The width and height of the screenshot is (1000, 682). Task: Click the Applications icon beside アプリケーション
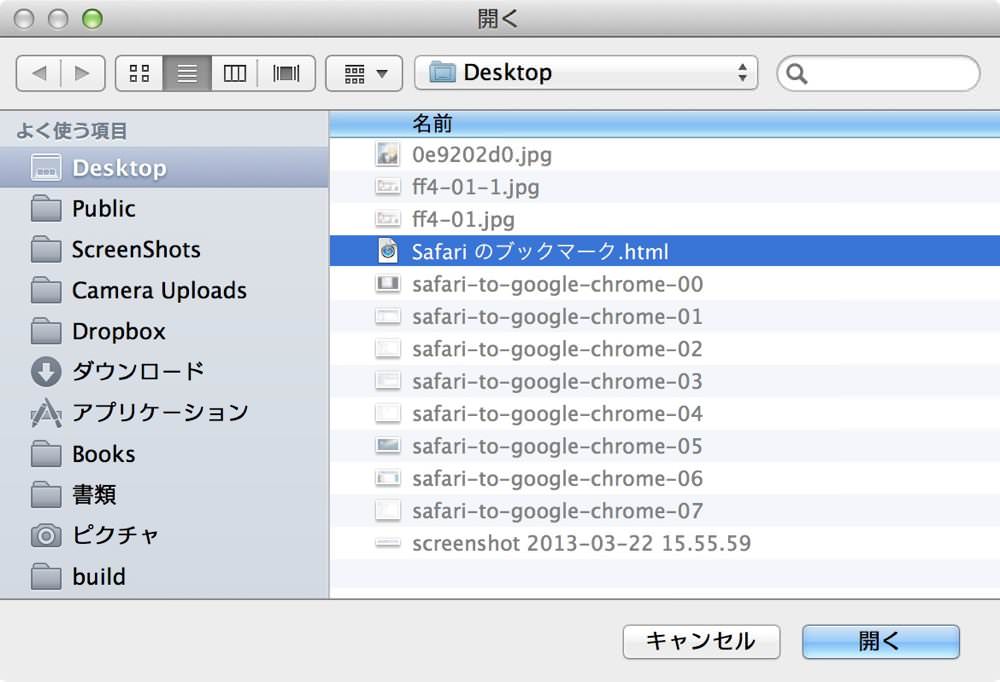pos(46,413)
